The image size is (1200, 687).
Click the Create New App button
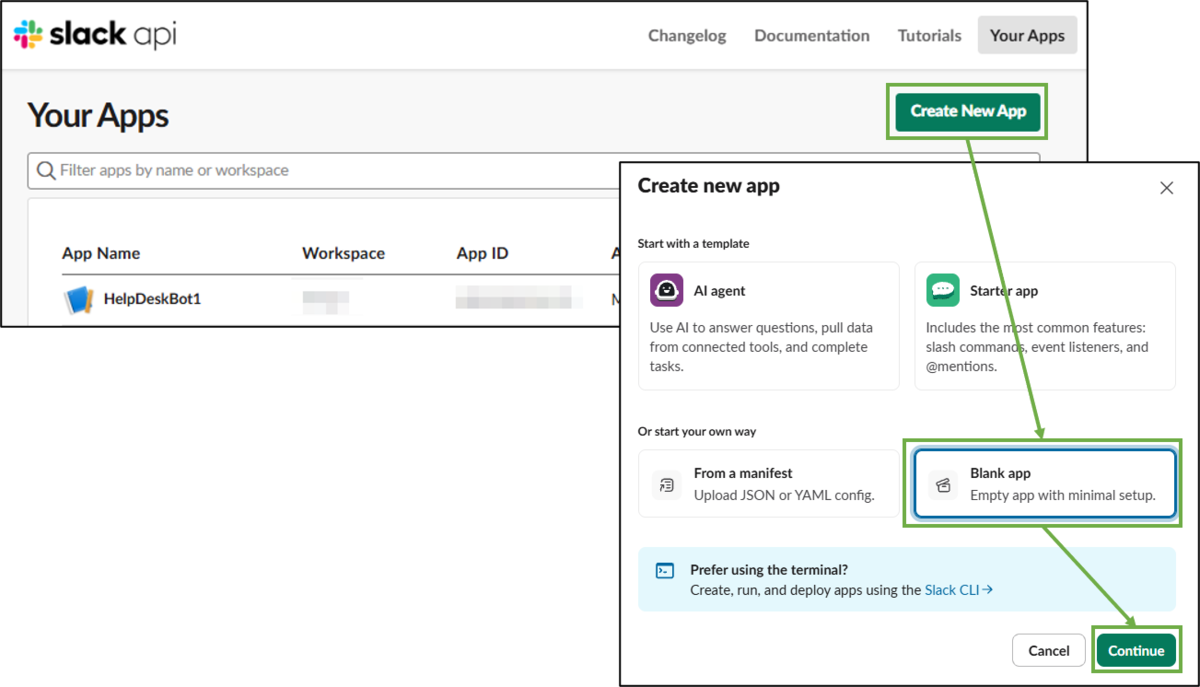point(968,111)
